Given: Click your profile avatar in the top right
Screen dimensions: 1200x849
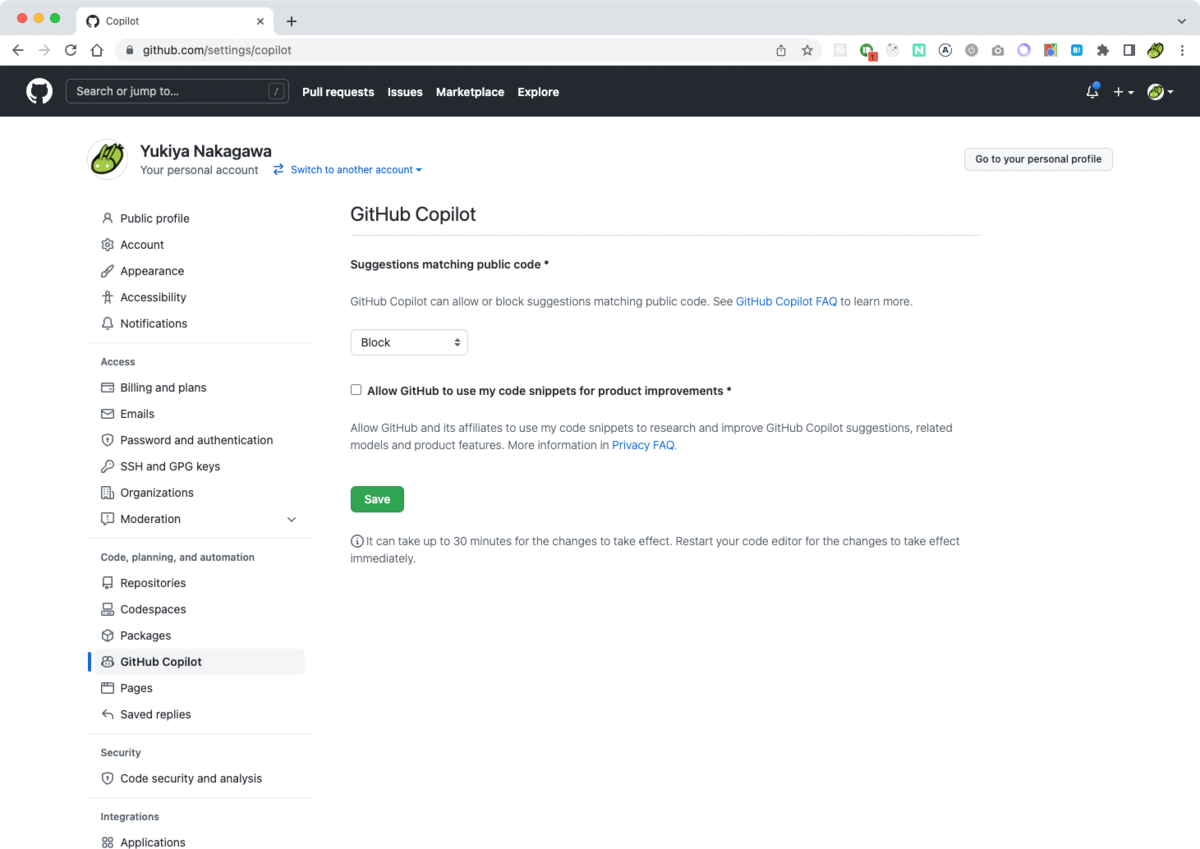Looking at the screenshot, I should (x=1157, y=91).
